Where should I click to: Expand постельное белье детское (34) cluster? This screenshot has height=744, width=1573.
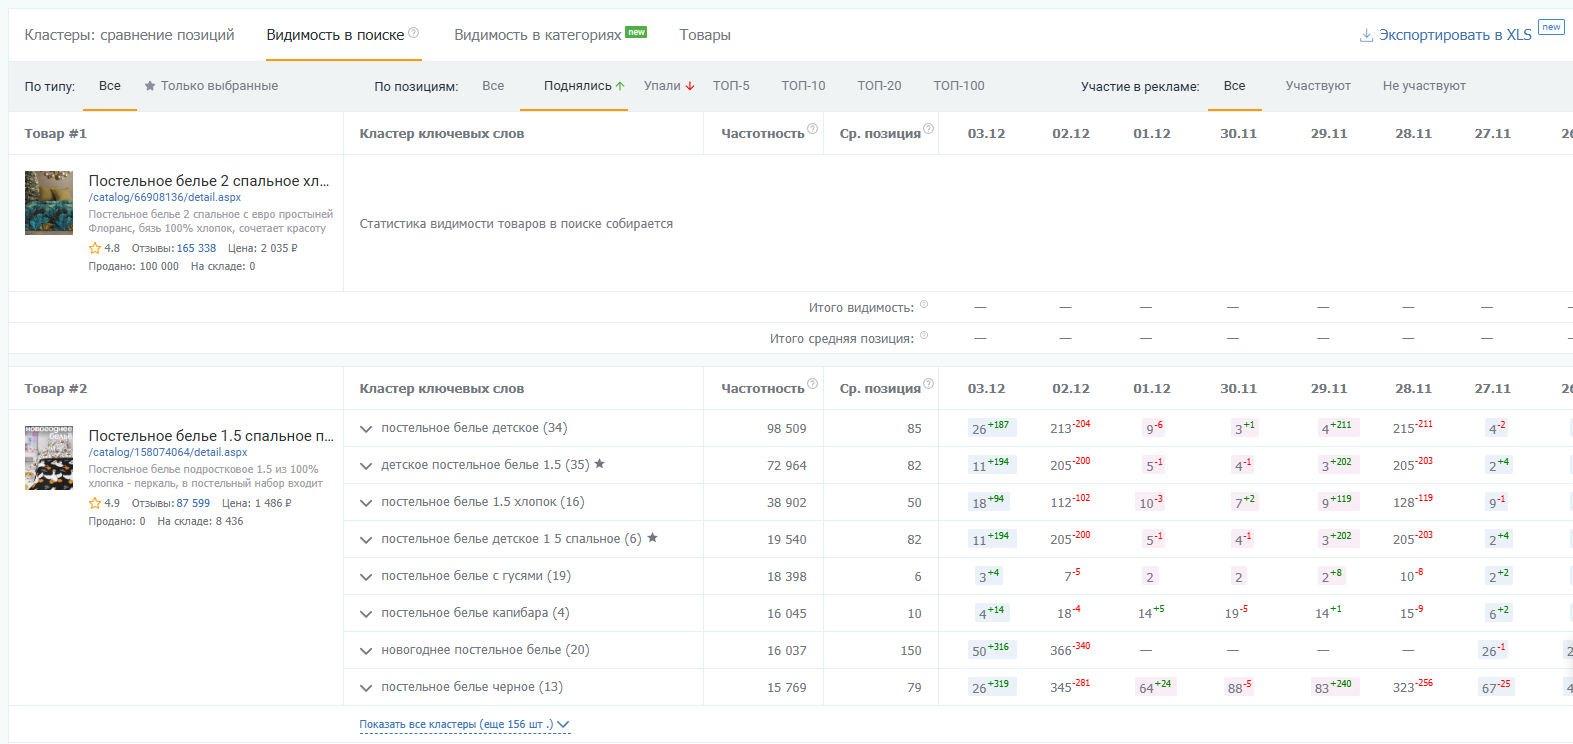click(366, 429)
